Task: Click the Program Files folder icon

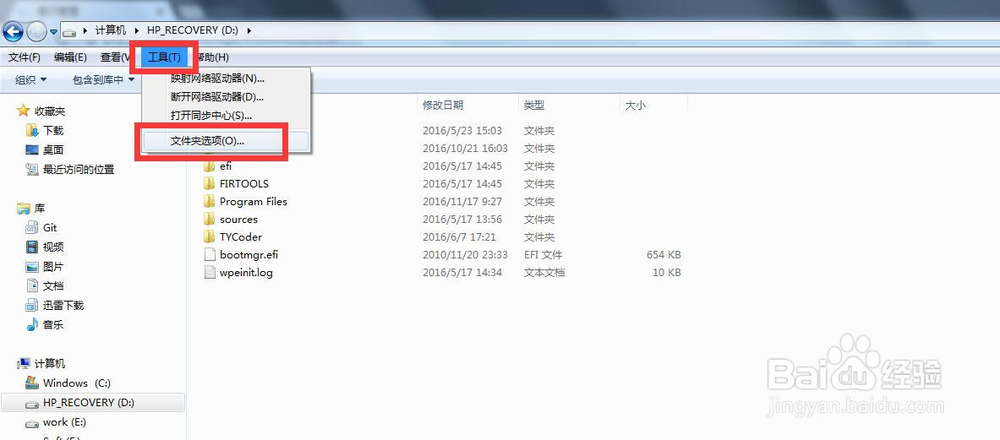Action: (209, 202)
